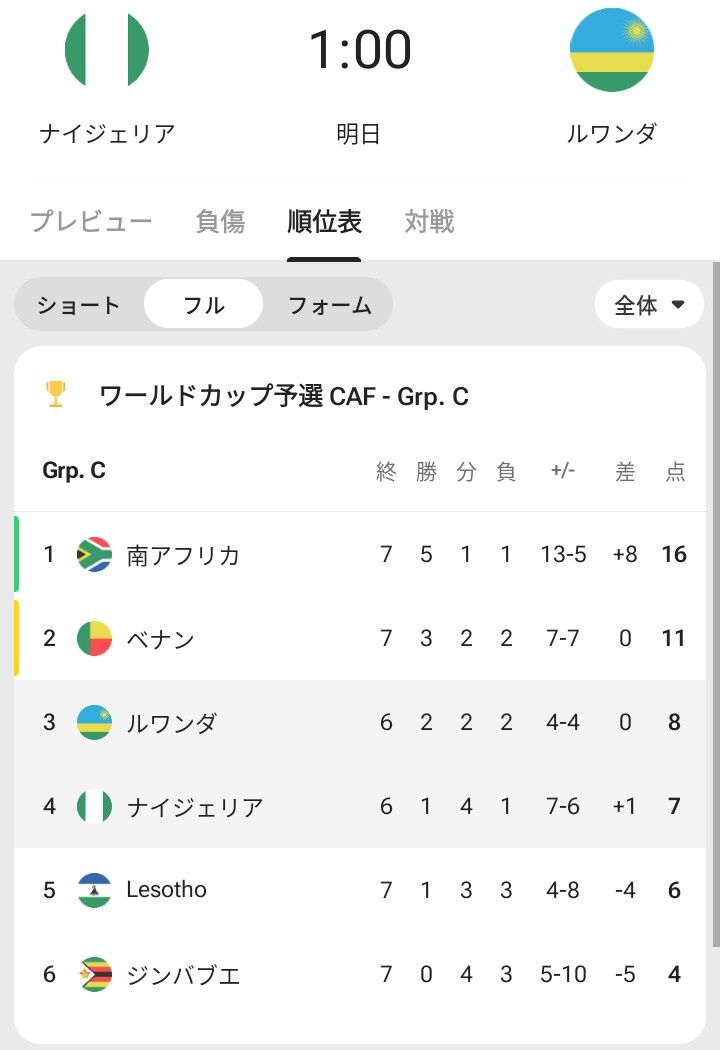The height and width of the screenshot is (1050, 720).
Task: Open the 全体 filter dropdown
Action: tap(649, 305)
